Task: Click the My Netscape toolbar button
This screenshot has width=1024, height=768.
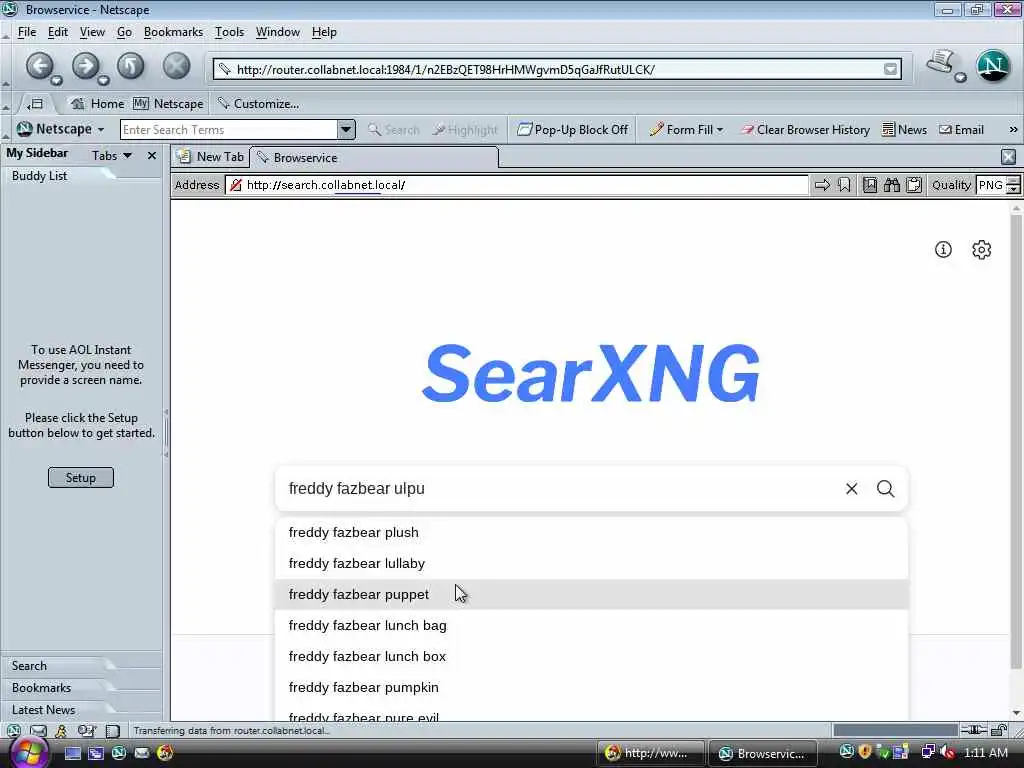Action: [168, 104]
